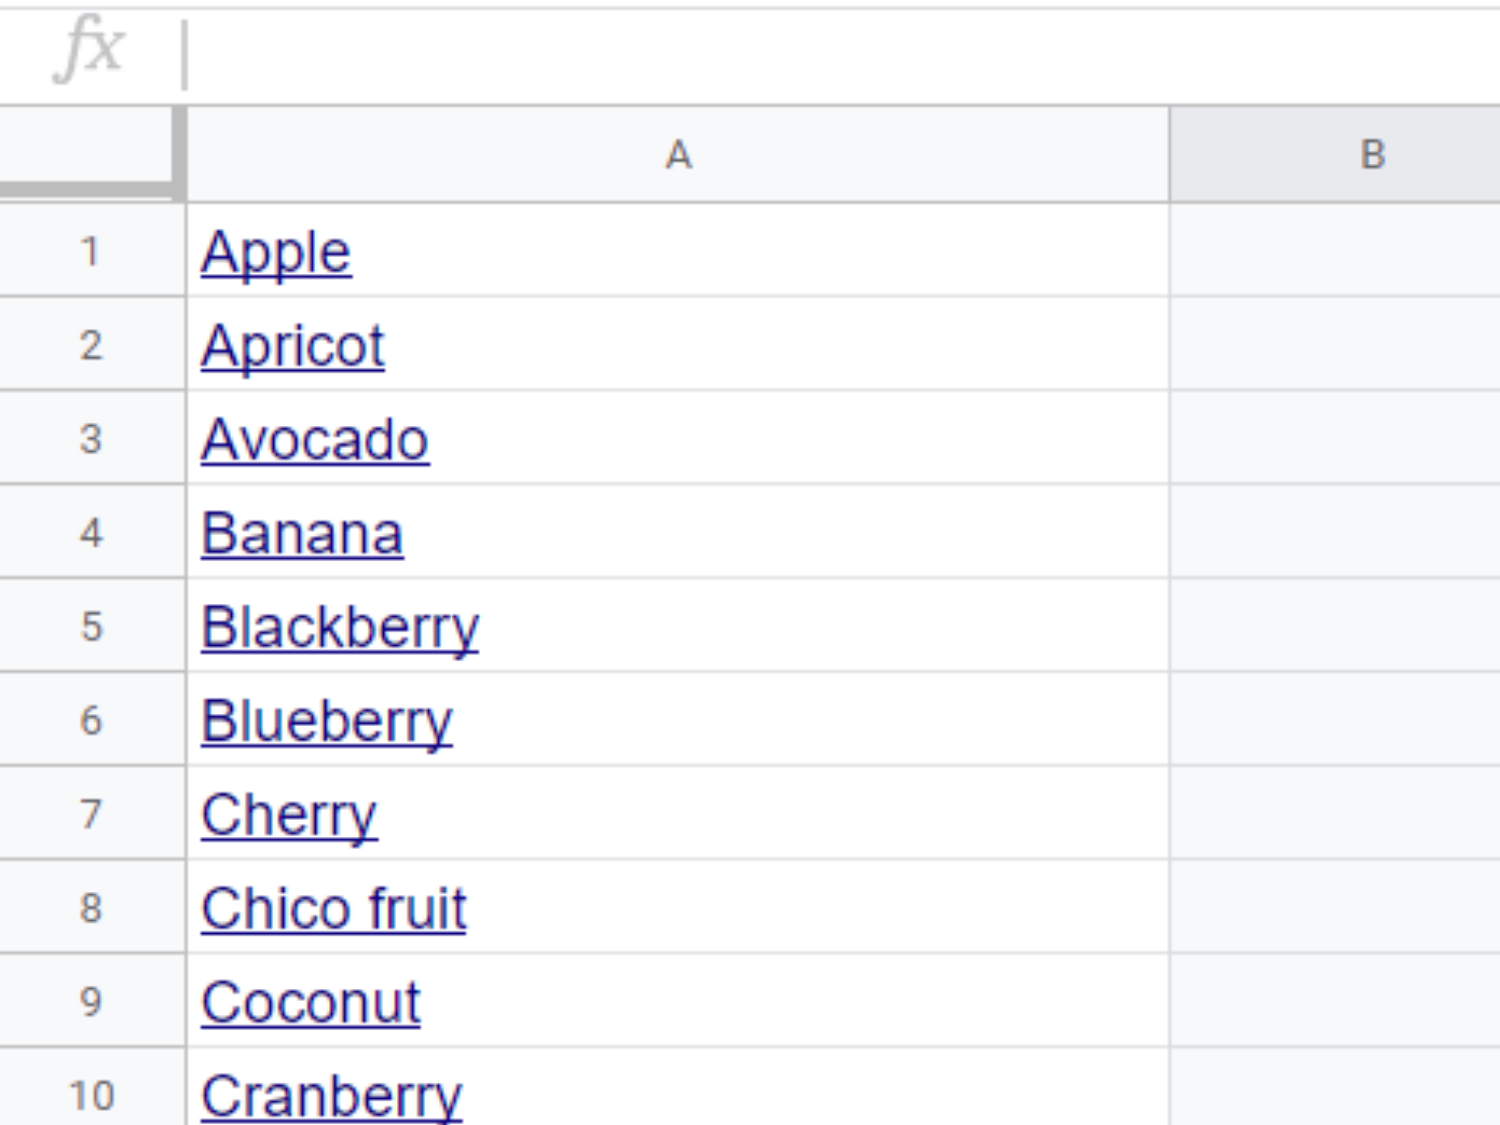The image size is (1500, 1125).
Task: Open the Chico fruit hyperlink
Action: (x=333, y=906)
